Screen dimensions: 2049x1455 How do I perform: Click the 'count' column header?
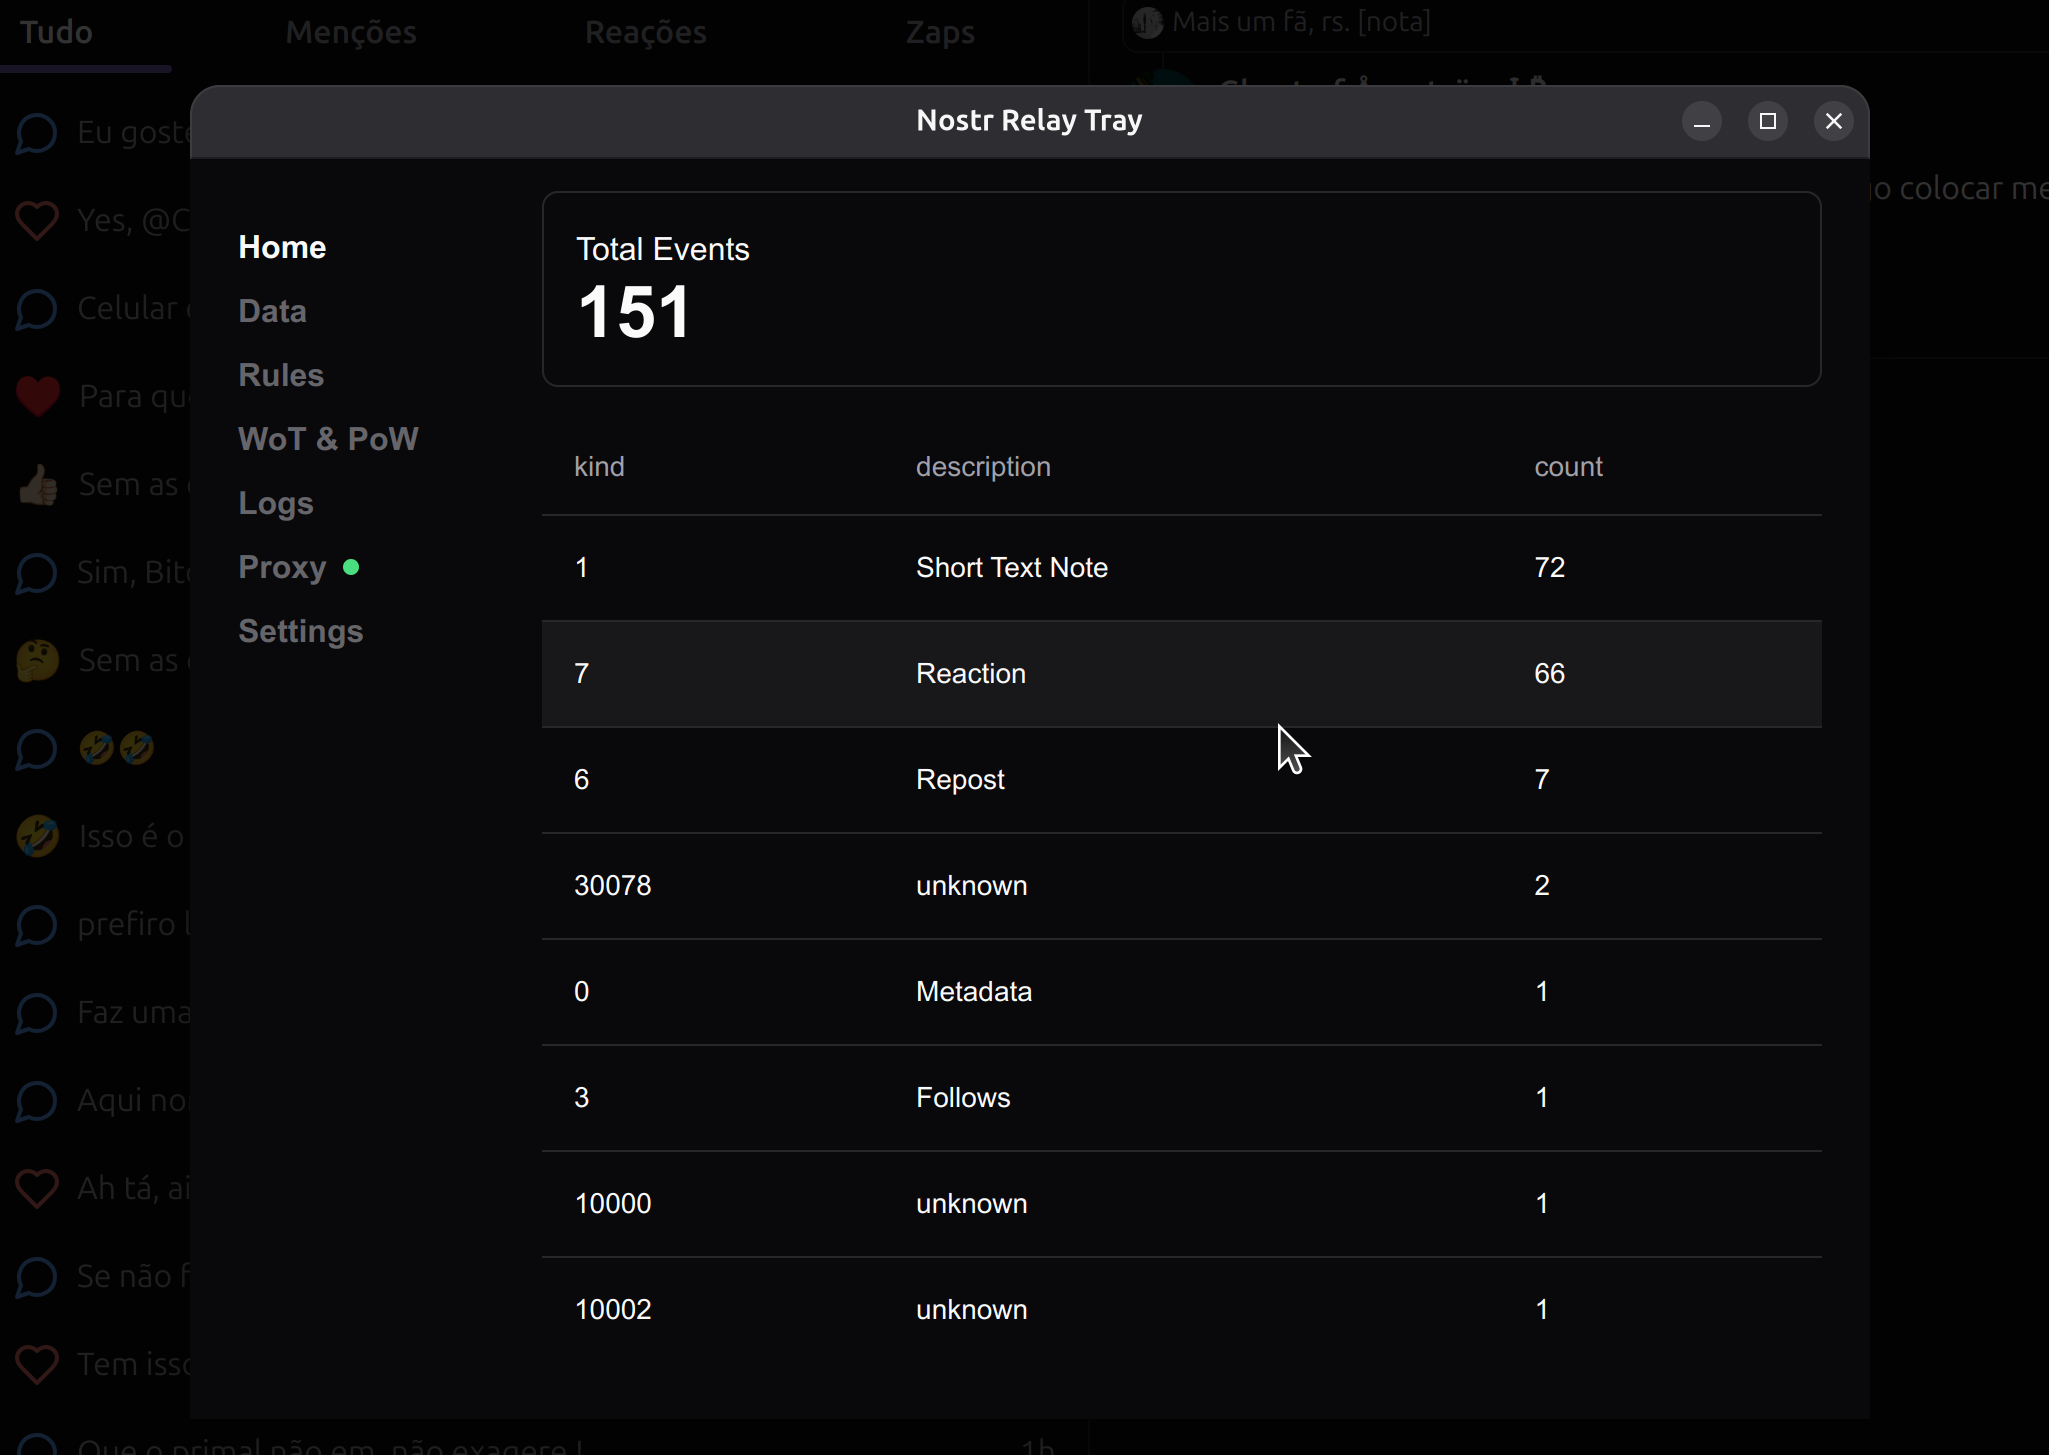1568,467
